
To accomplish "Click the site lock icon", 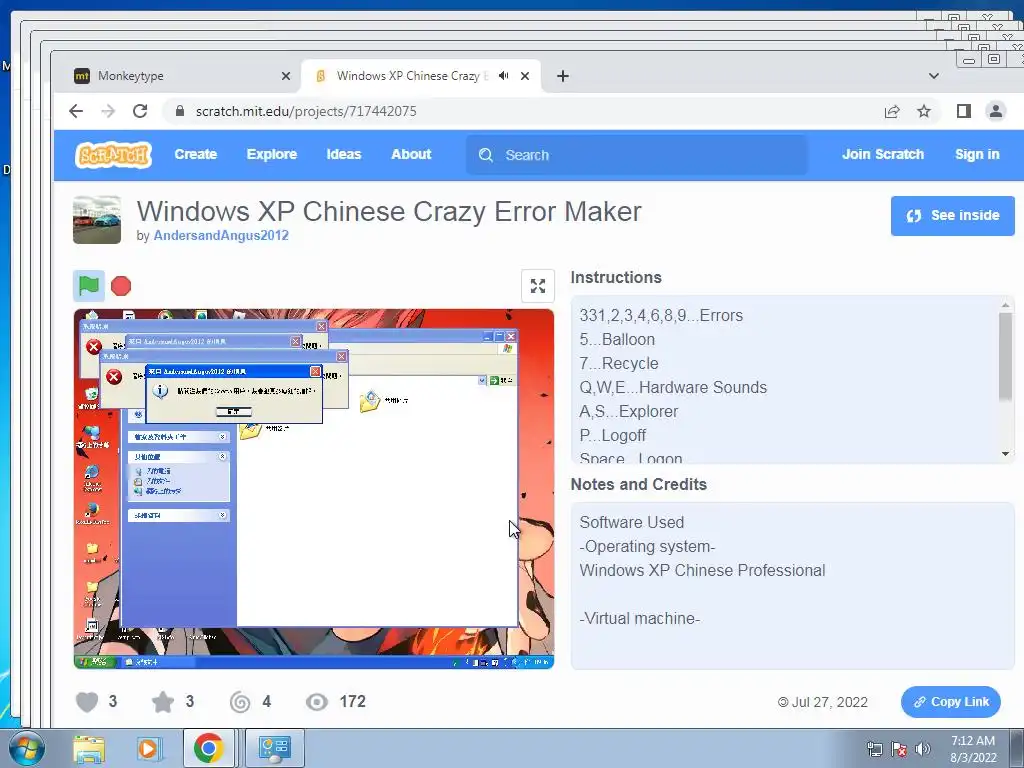I will tap(180, 111).
